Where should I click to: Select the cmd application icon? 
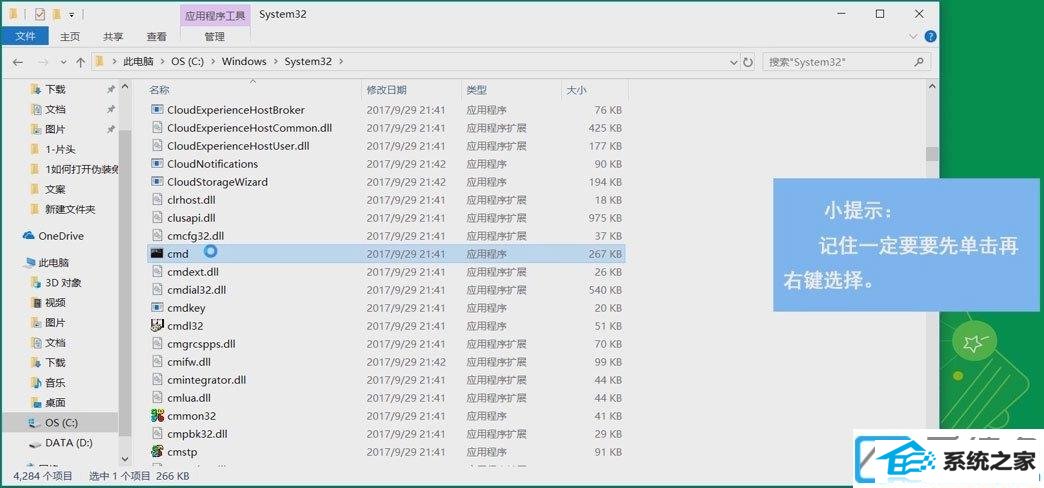pos(157,254)
